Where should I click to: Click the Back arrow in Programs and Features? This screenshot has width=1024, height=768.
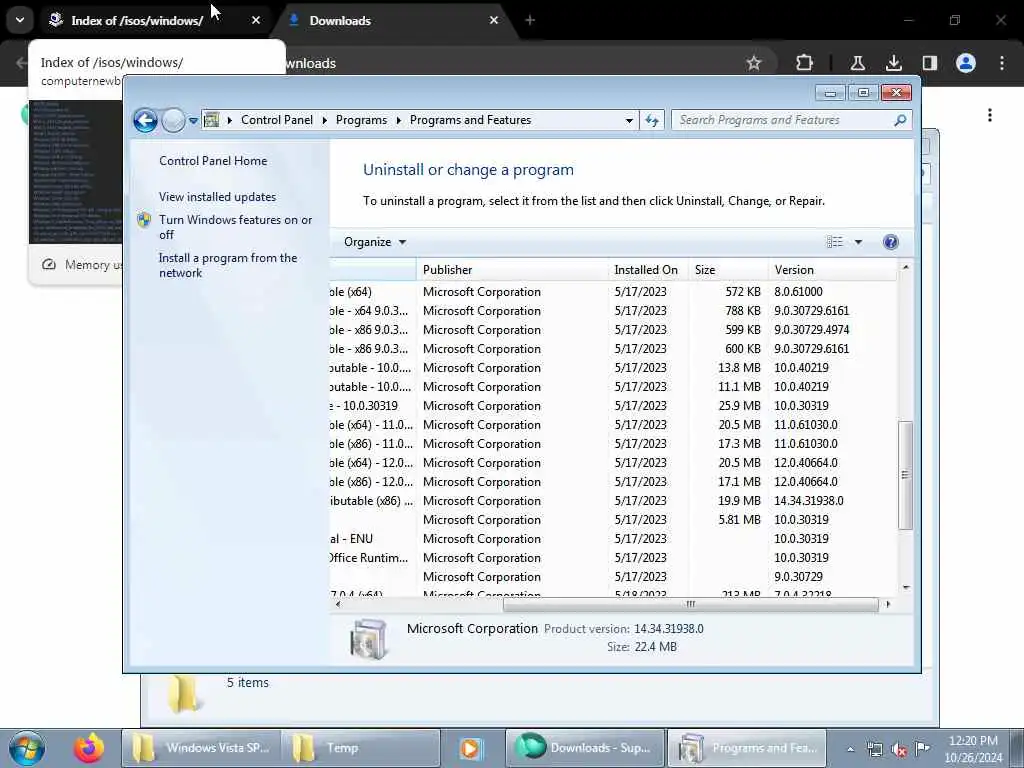pyautogui.click(x=145, y=120)
